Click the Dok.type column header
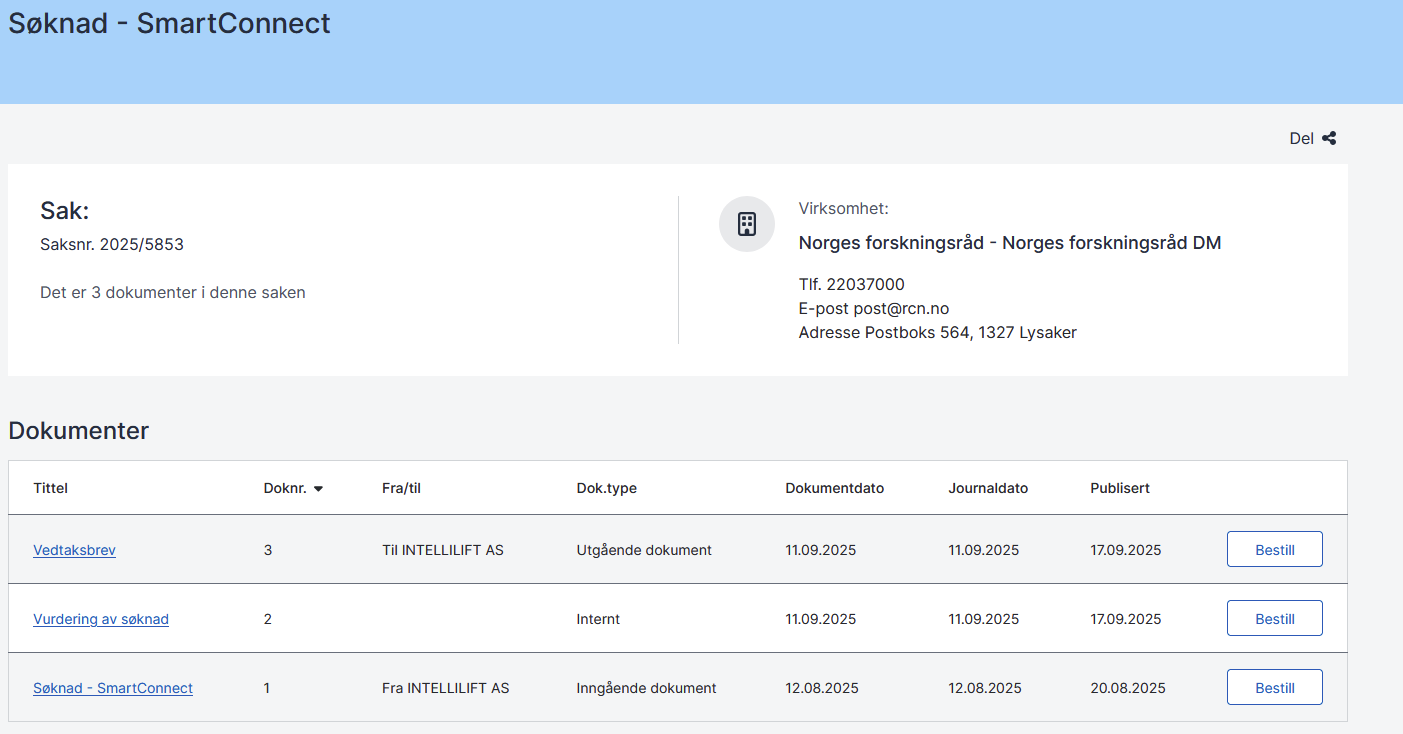The height and width of the screenshot is (734, 1403). [606, 488]
